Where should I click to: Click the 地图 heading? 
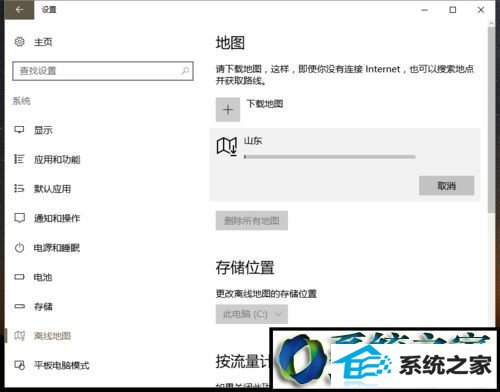click(230, 43)
